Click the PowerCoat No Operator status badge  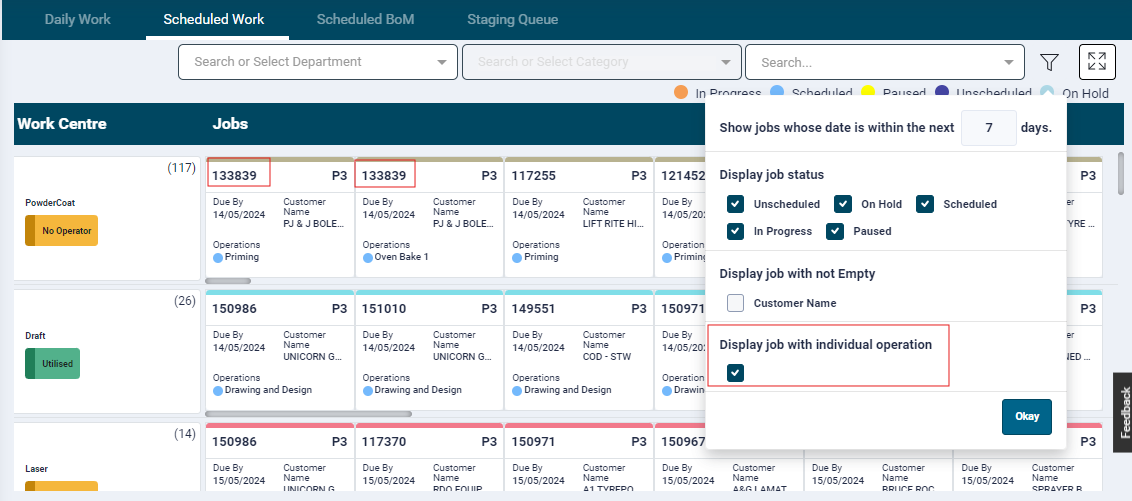click(62, 230)
